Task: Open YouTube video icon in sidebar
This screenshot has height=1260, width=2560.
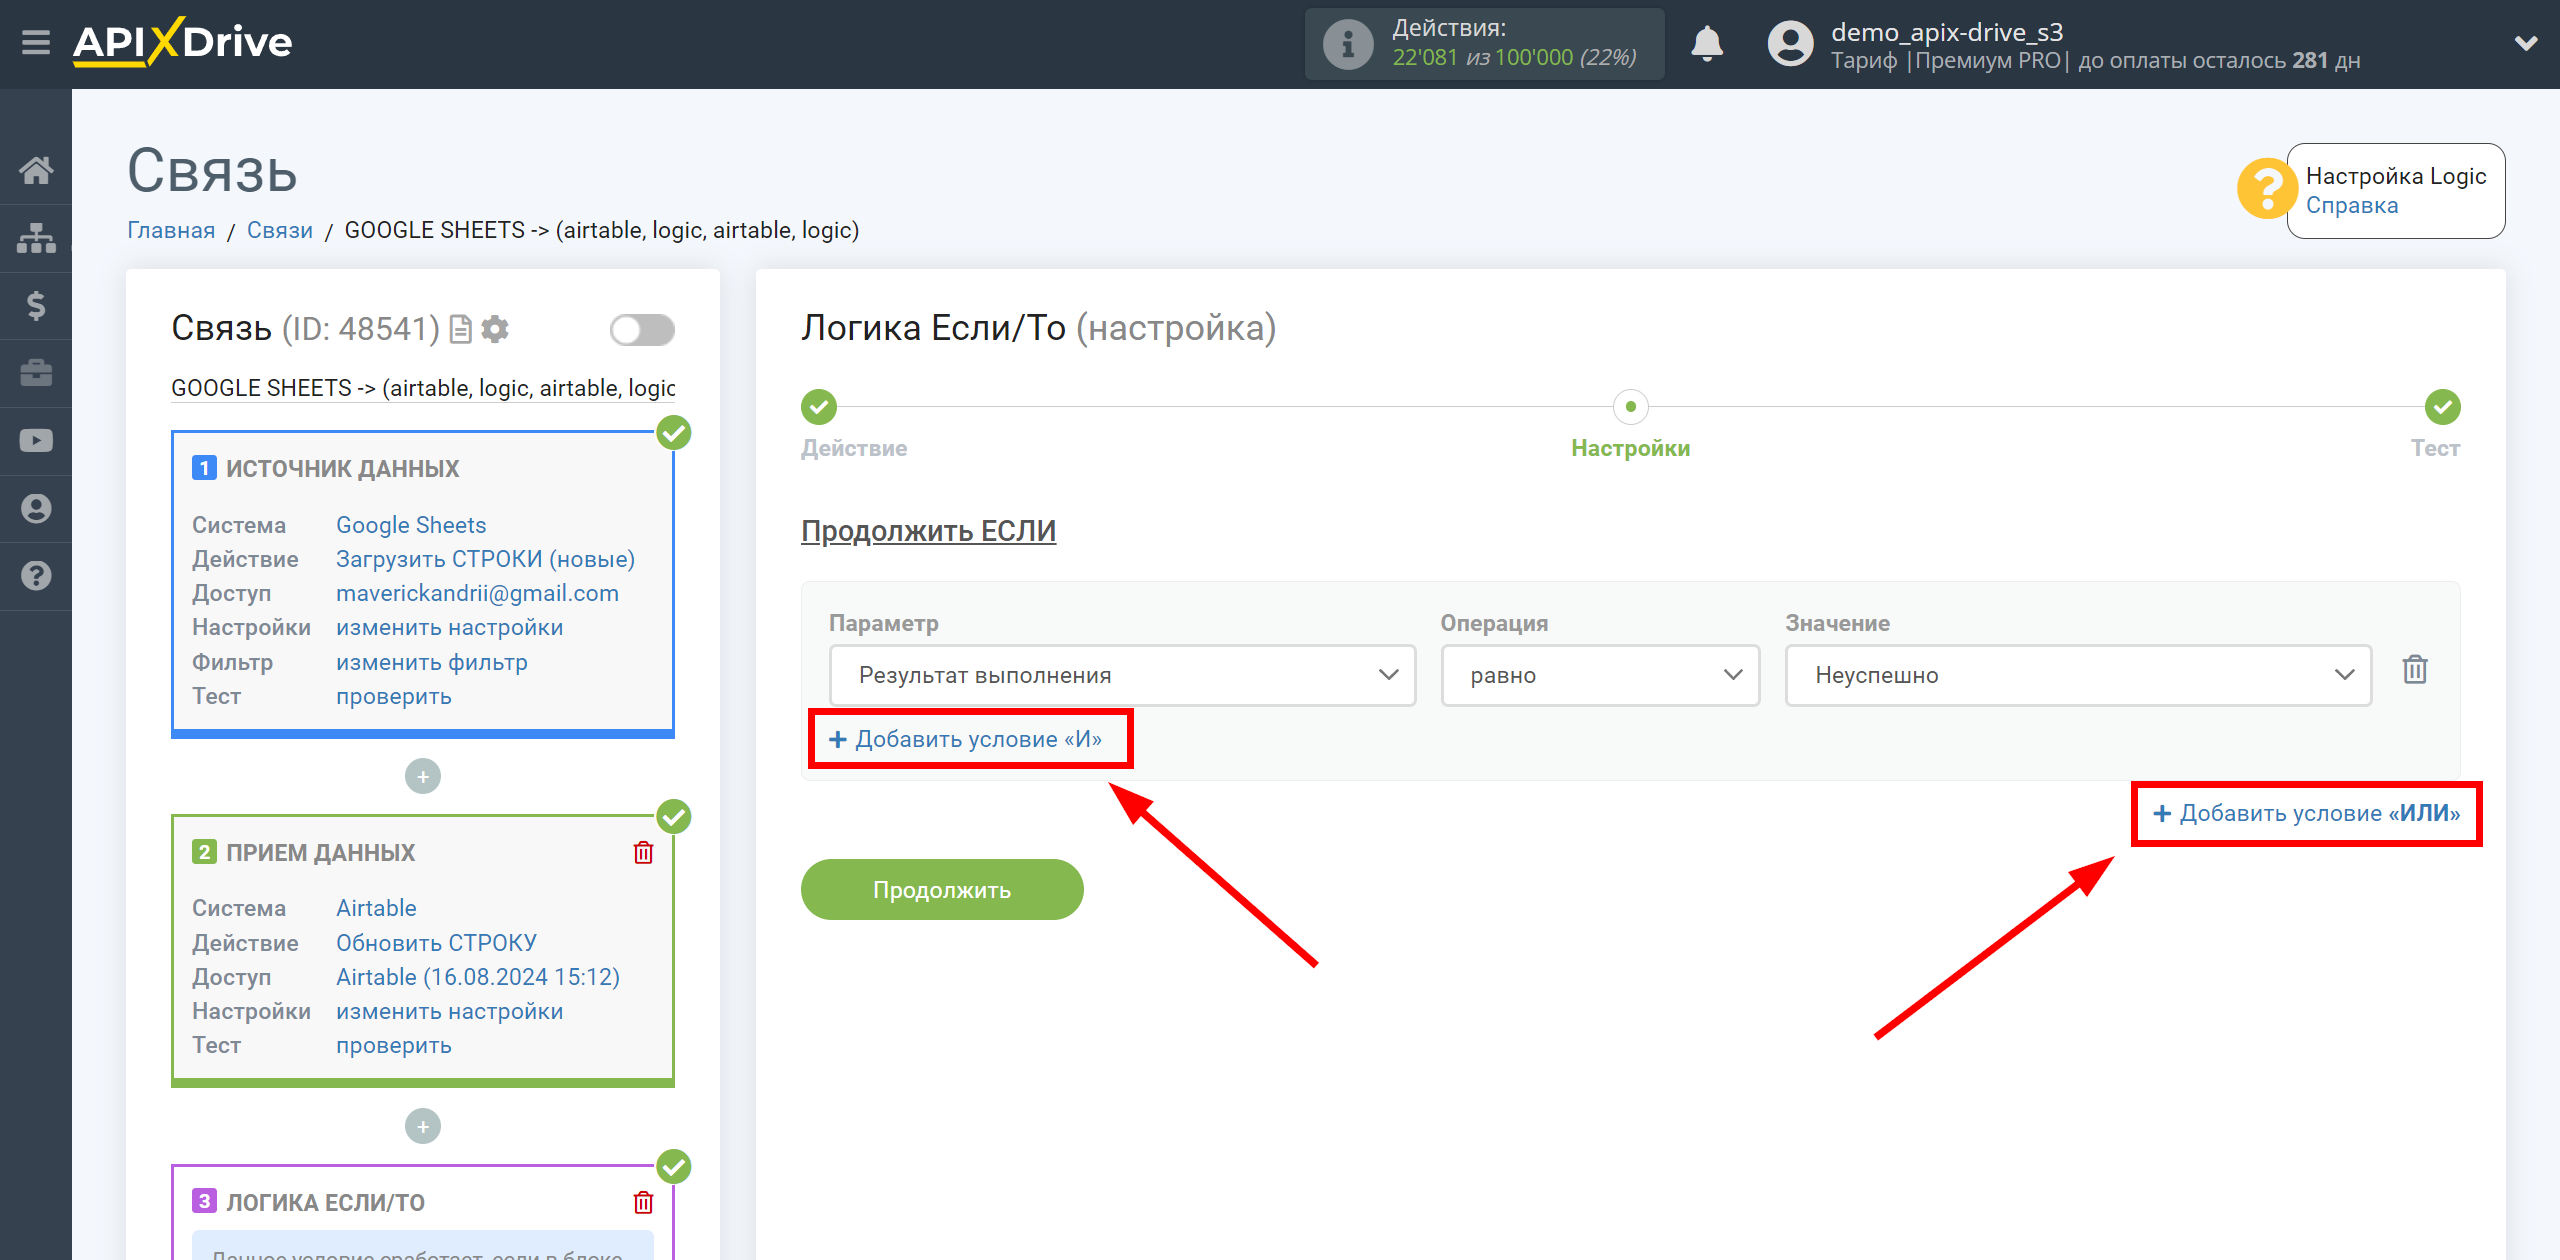Action: 36,441
